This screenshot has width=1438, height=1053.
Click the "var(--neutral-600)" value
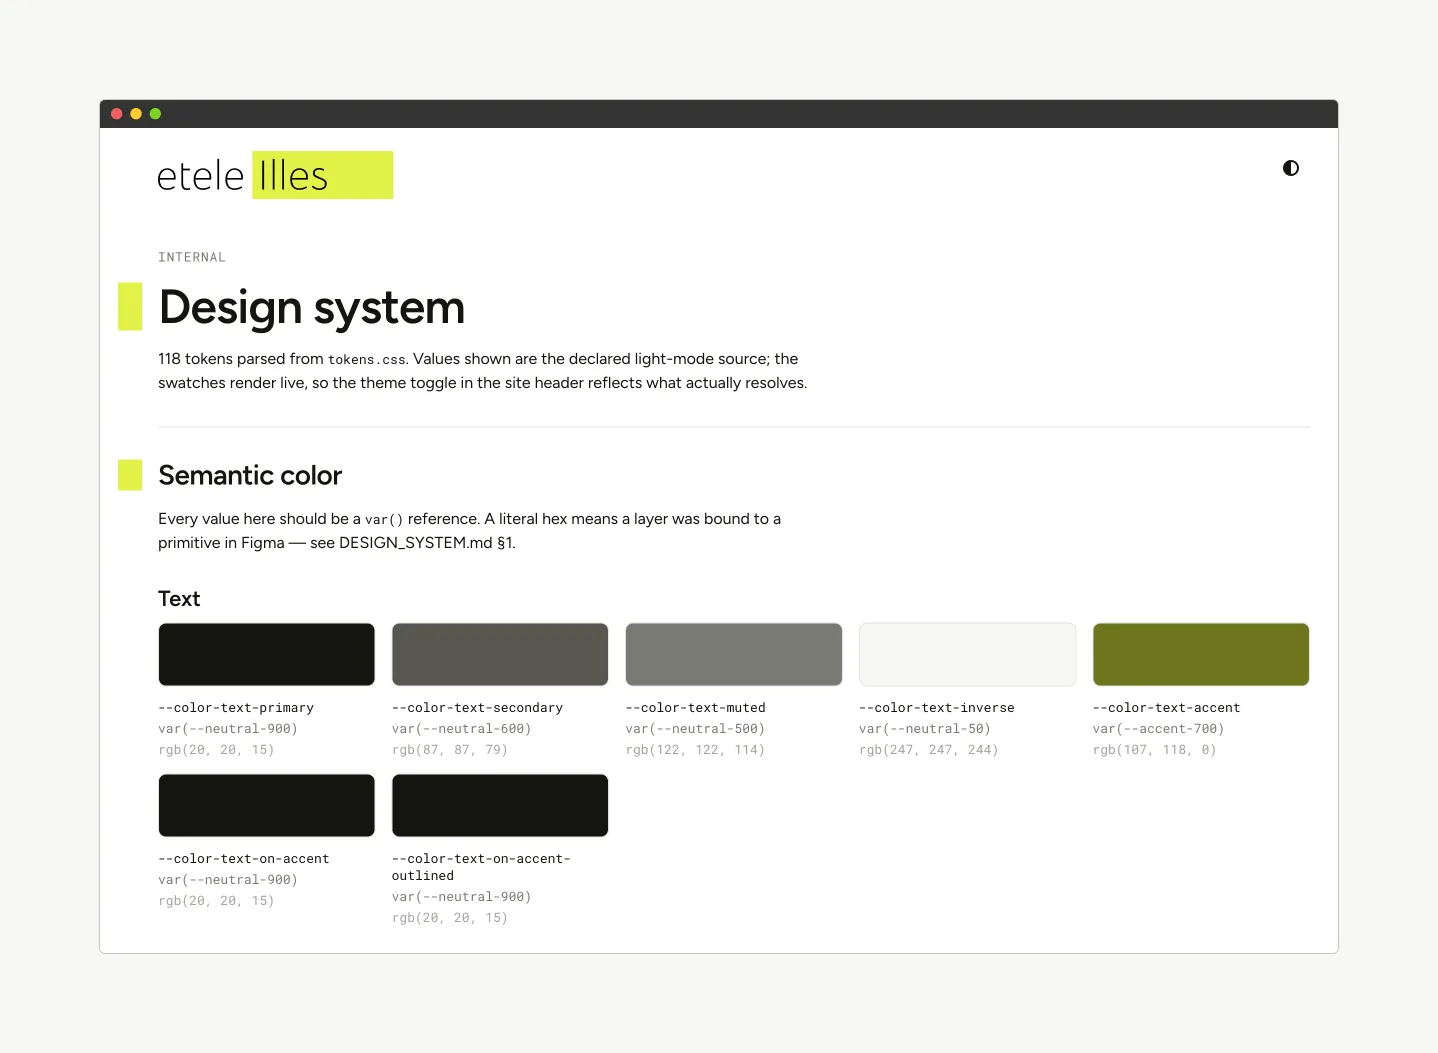[x=462, y=729]
